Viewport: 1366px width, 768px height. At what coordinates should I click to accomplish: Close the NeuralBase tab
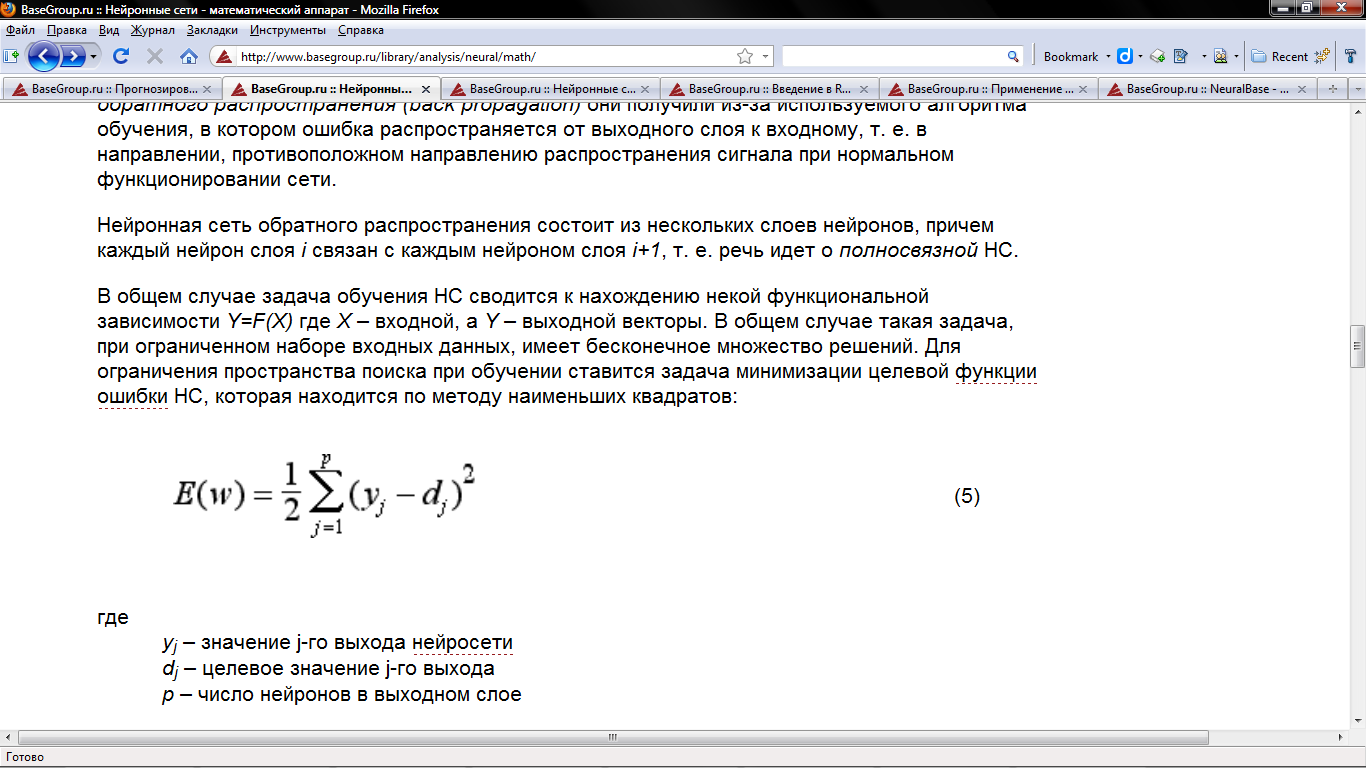1302,89
